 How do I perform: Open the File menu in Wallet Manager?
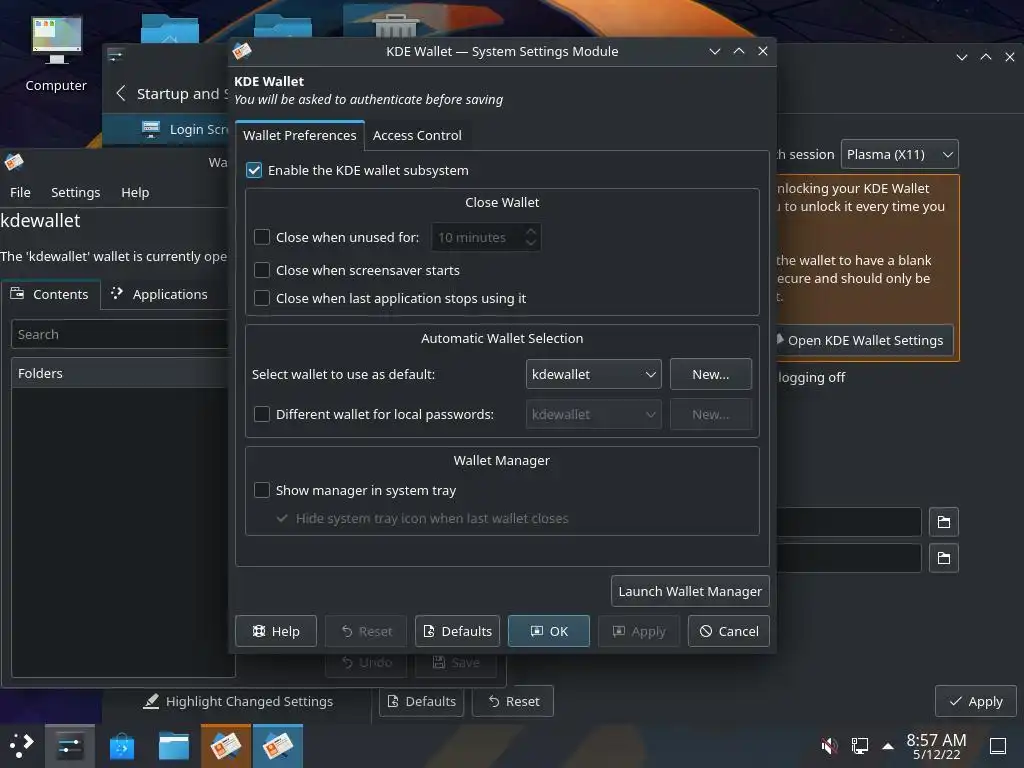coord(20,192)
